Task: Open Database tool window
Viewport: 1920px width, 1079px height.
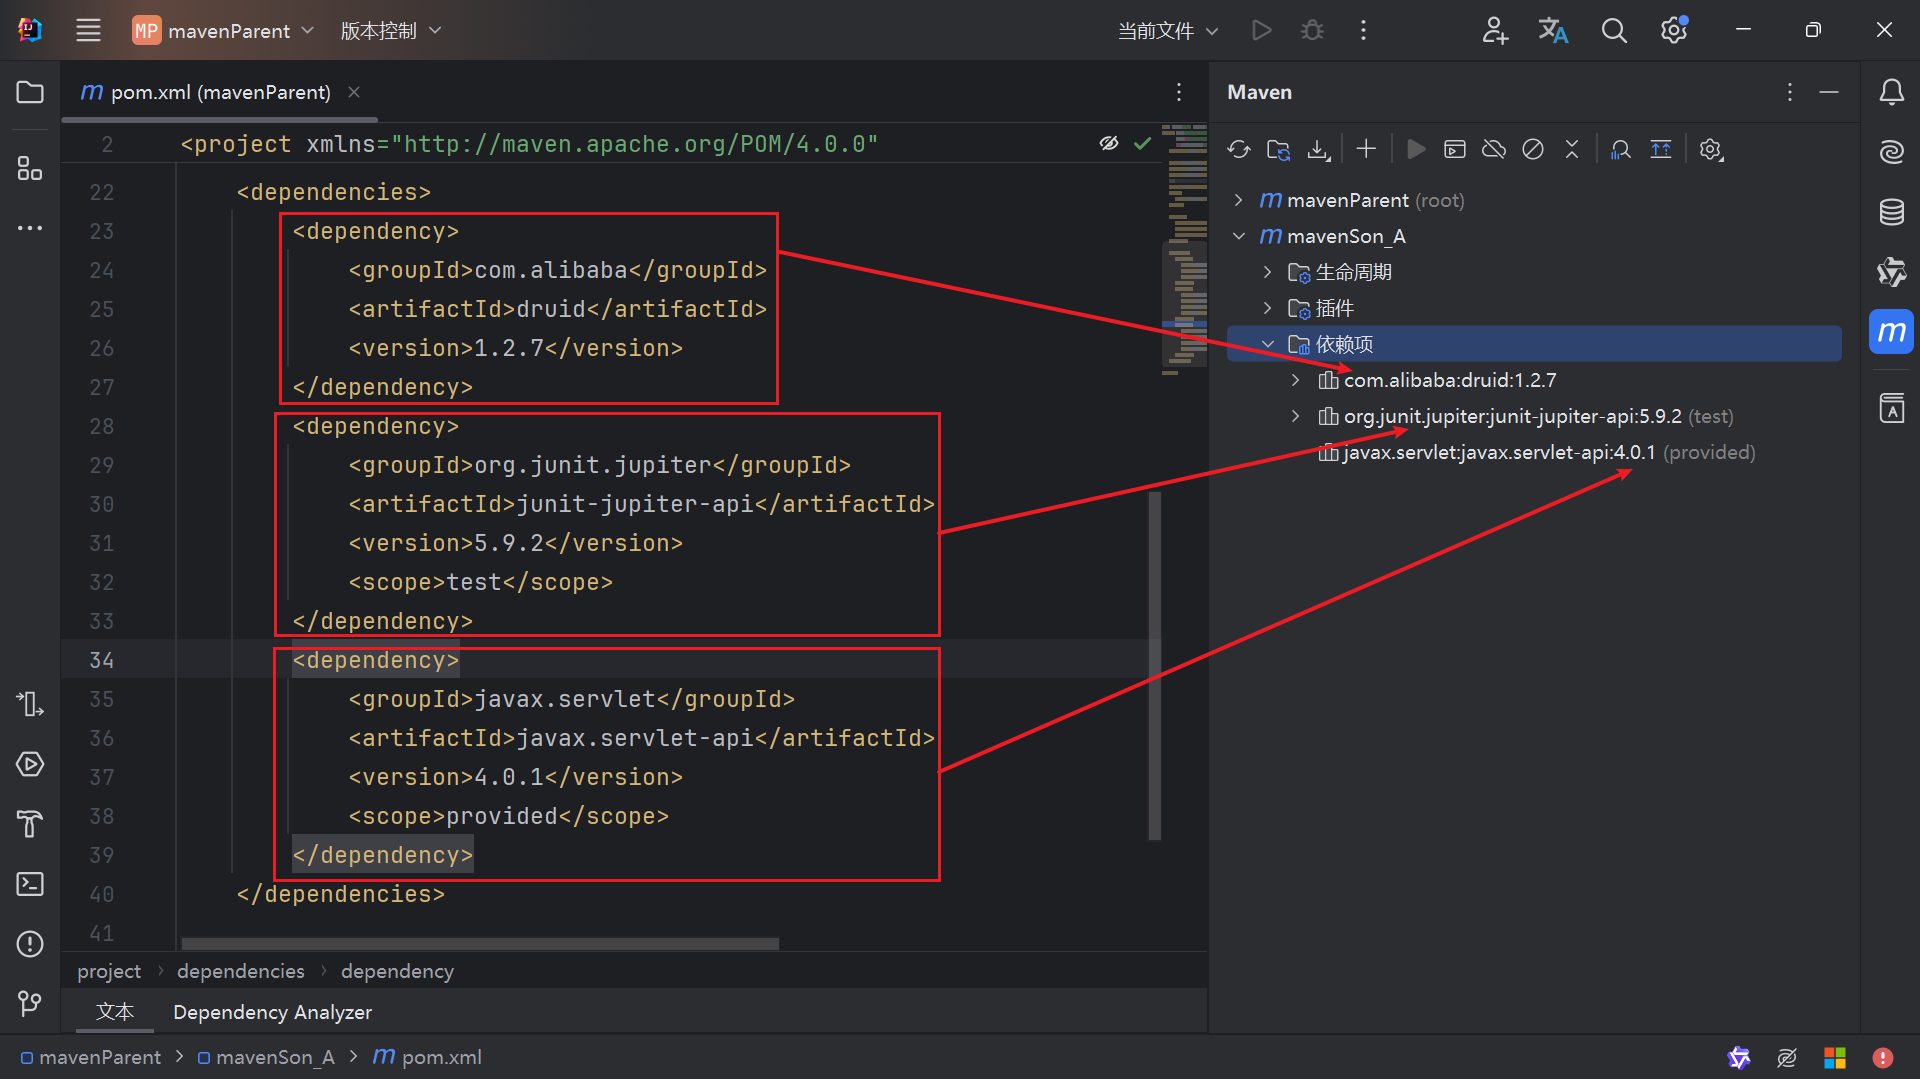Action: 1891,212
